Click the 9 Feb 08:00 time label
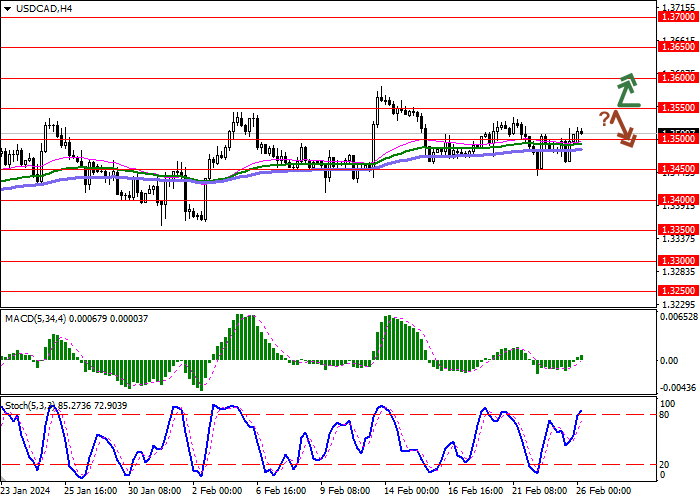700x500 pixels. 346,491
